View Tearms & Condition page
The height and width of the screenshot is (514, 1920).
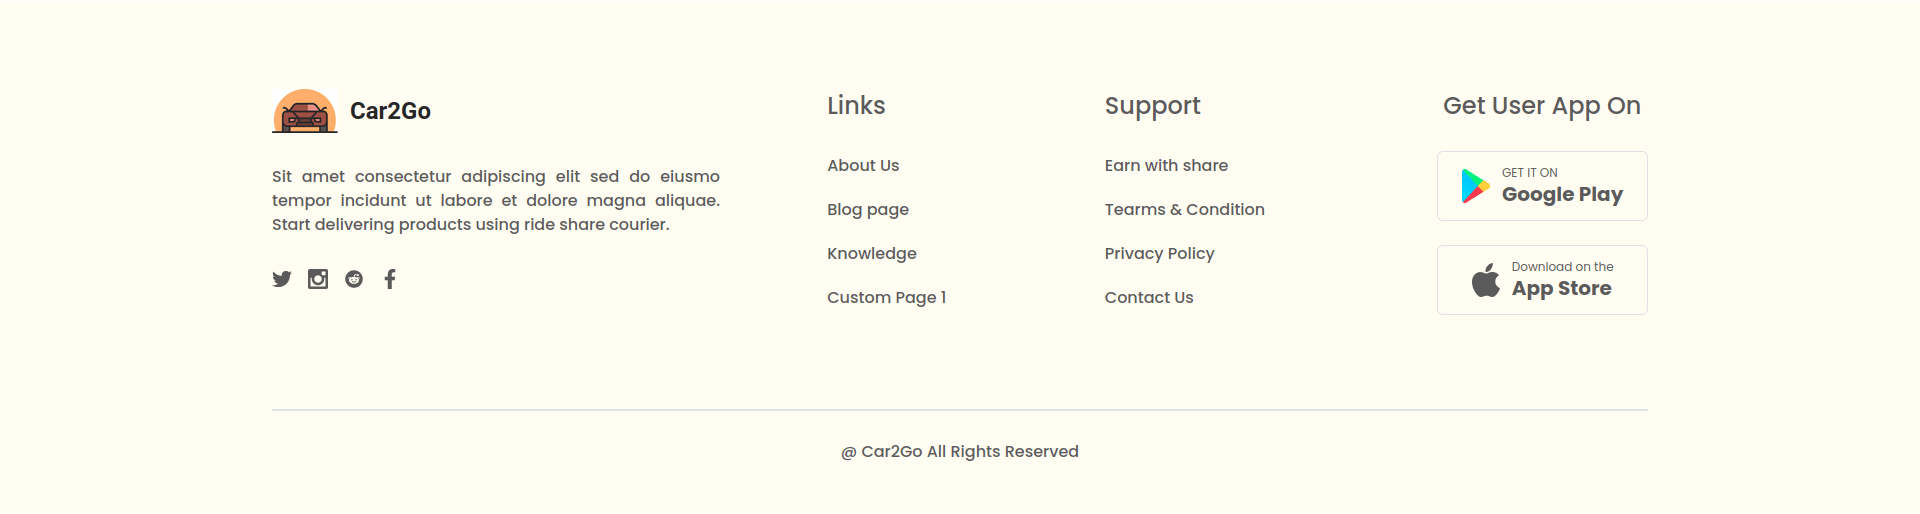pos(1185,209)
